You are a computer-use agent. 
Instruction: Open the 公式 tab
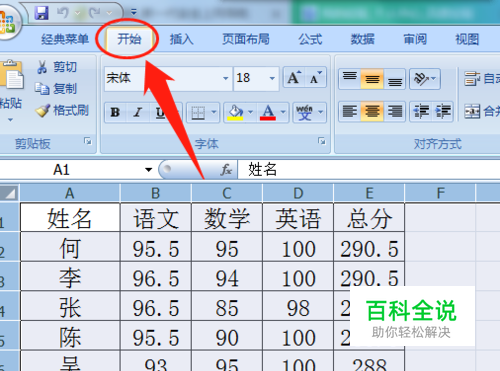pos(310,39)
